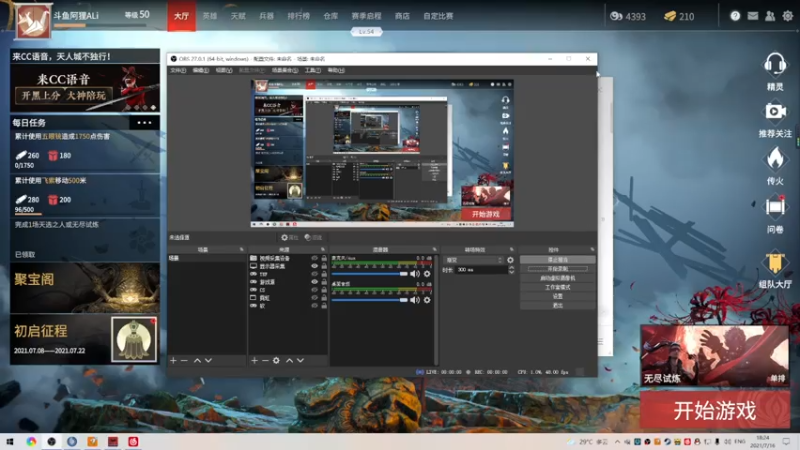
Task: Open game settings gear at top right
Action: 788,16
